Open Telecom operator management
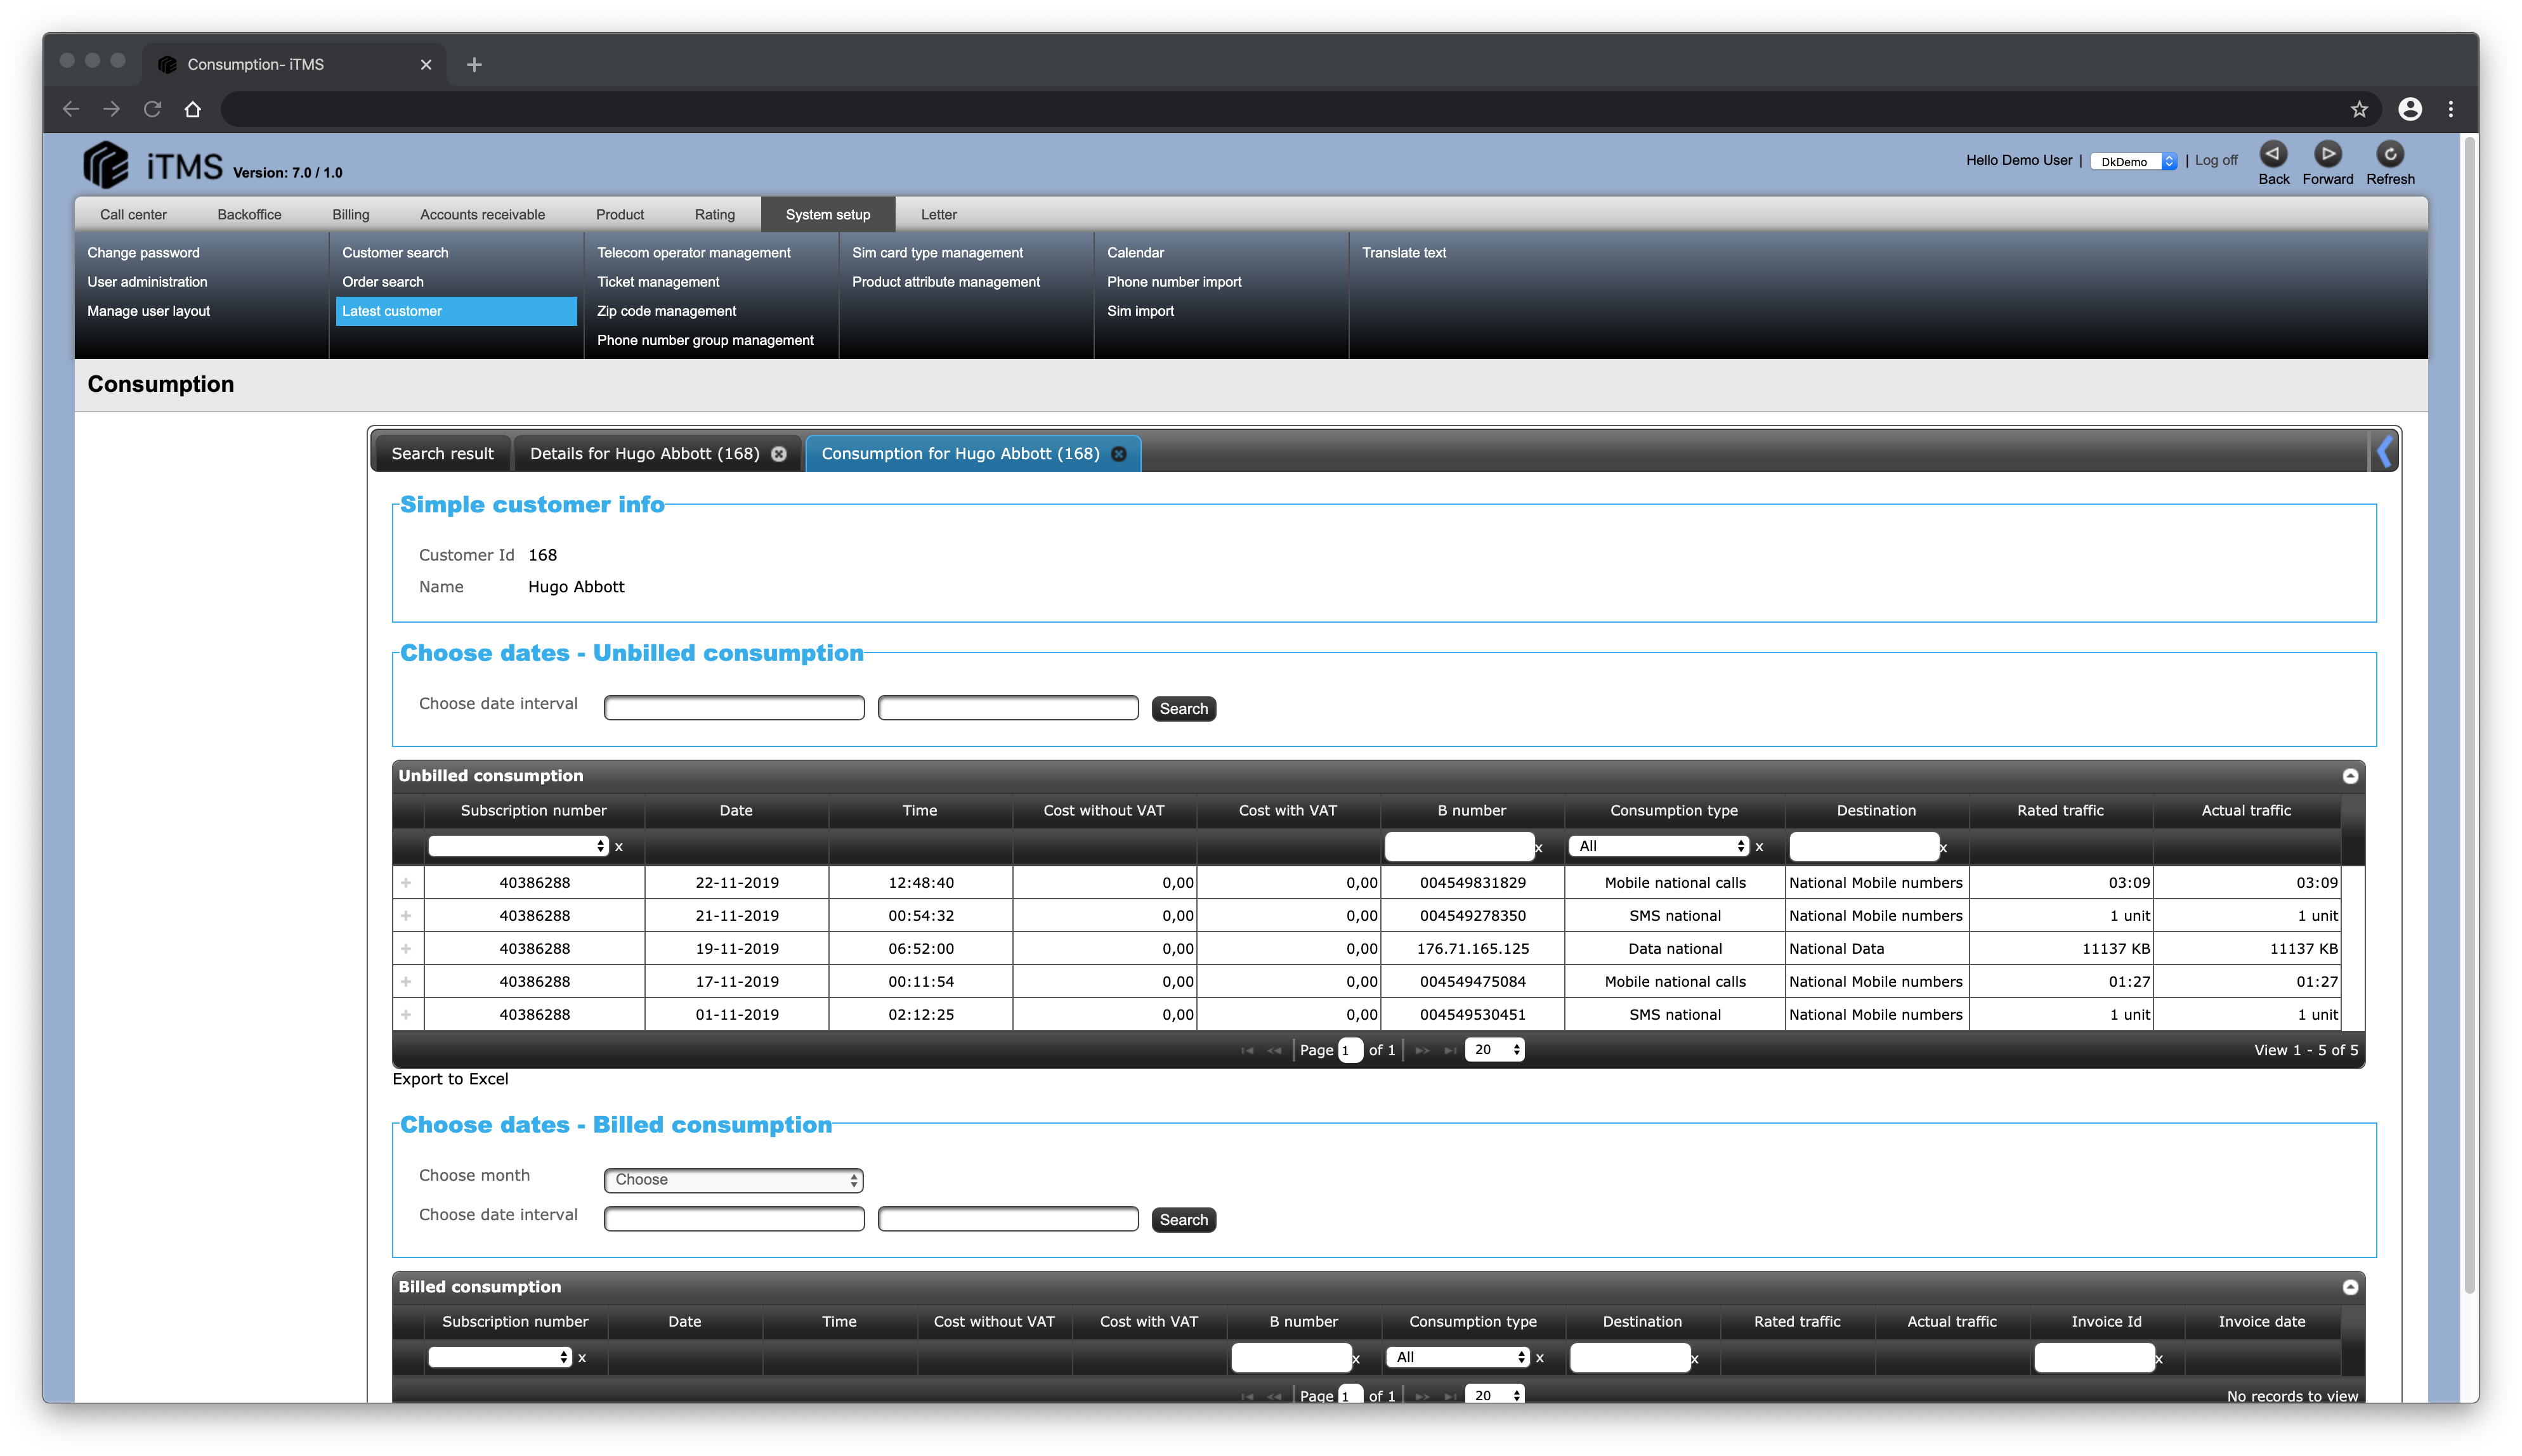2522x1456 pixels. click(x=693, y=253)
